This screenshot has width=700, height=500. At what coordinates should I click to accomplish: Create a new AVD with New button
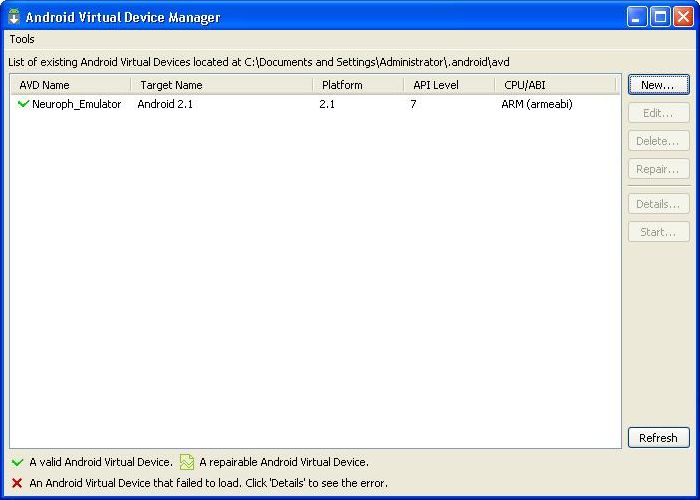pos(658,85)
